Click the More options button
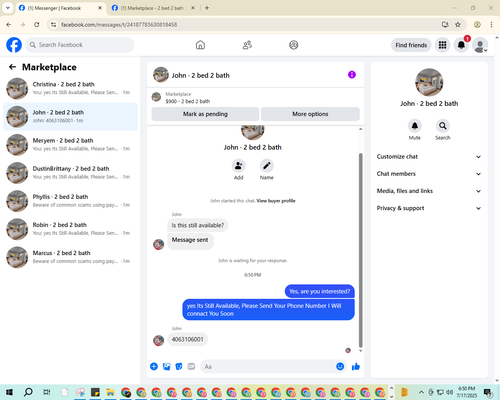500x400 pixels. tap(310, 114)
